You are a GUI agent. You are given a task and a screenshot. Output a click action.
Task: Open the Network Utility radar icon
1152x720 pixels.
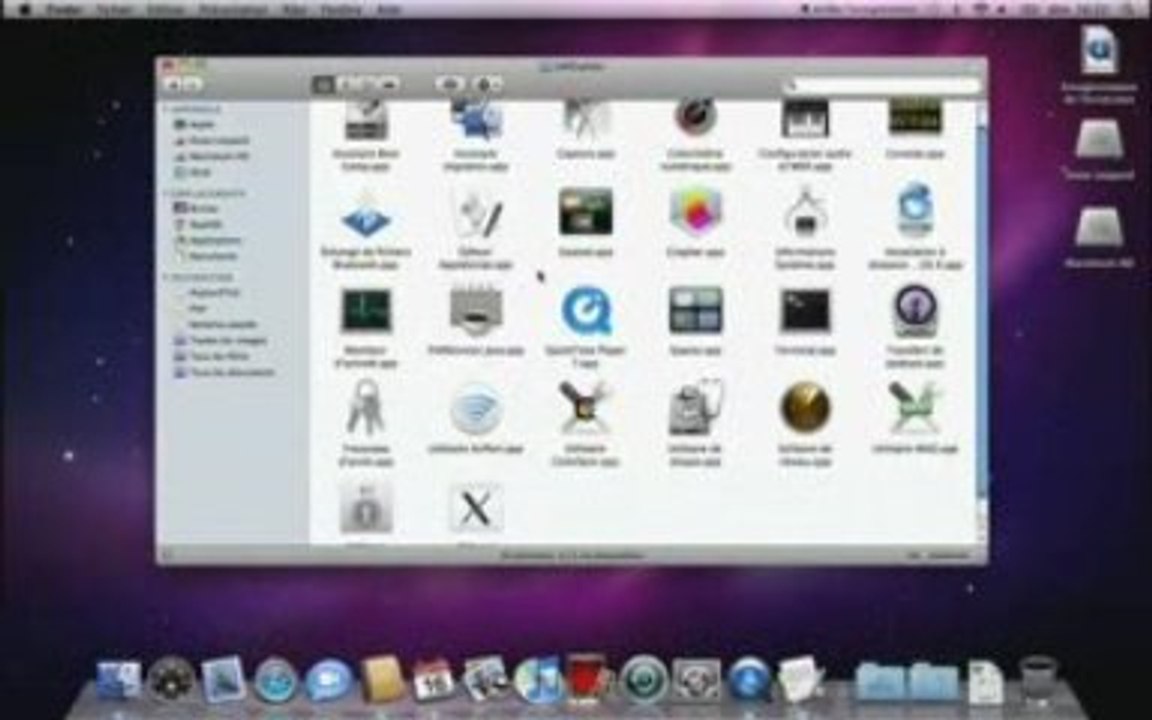click(805, 407)
